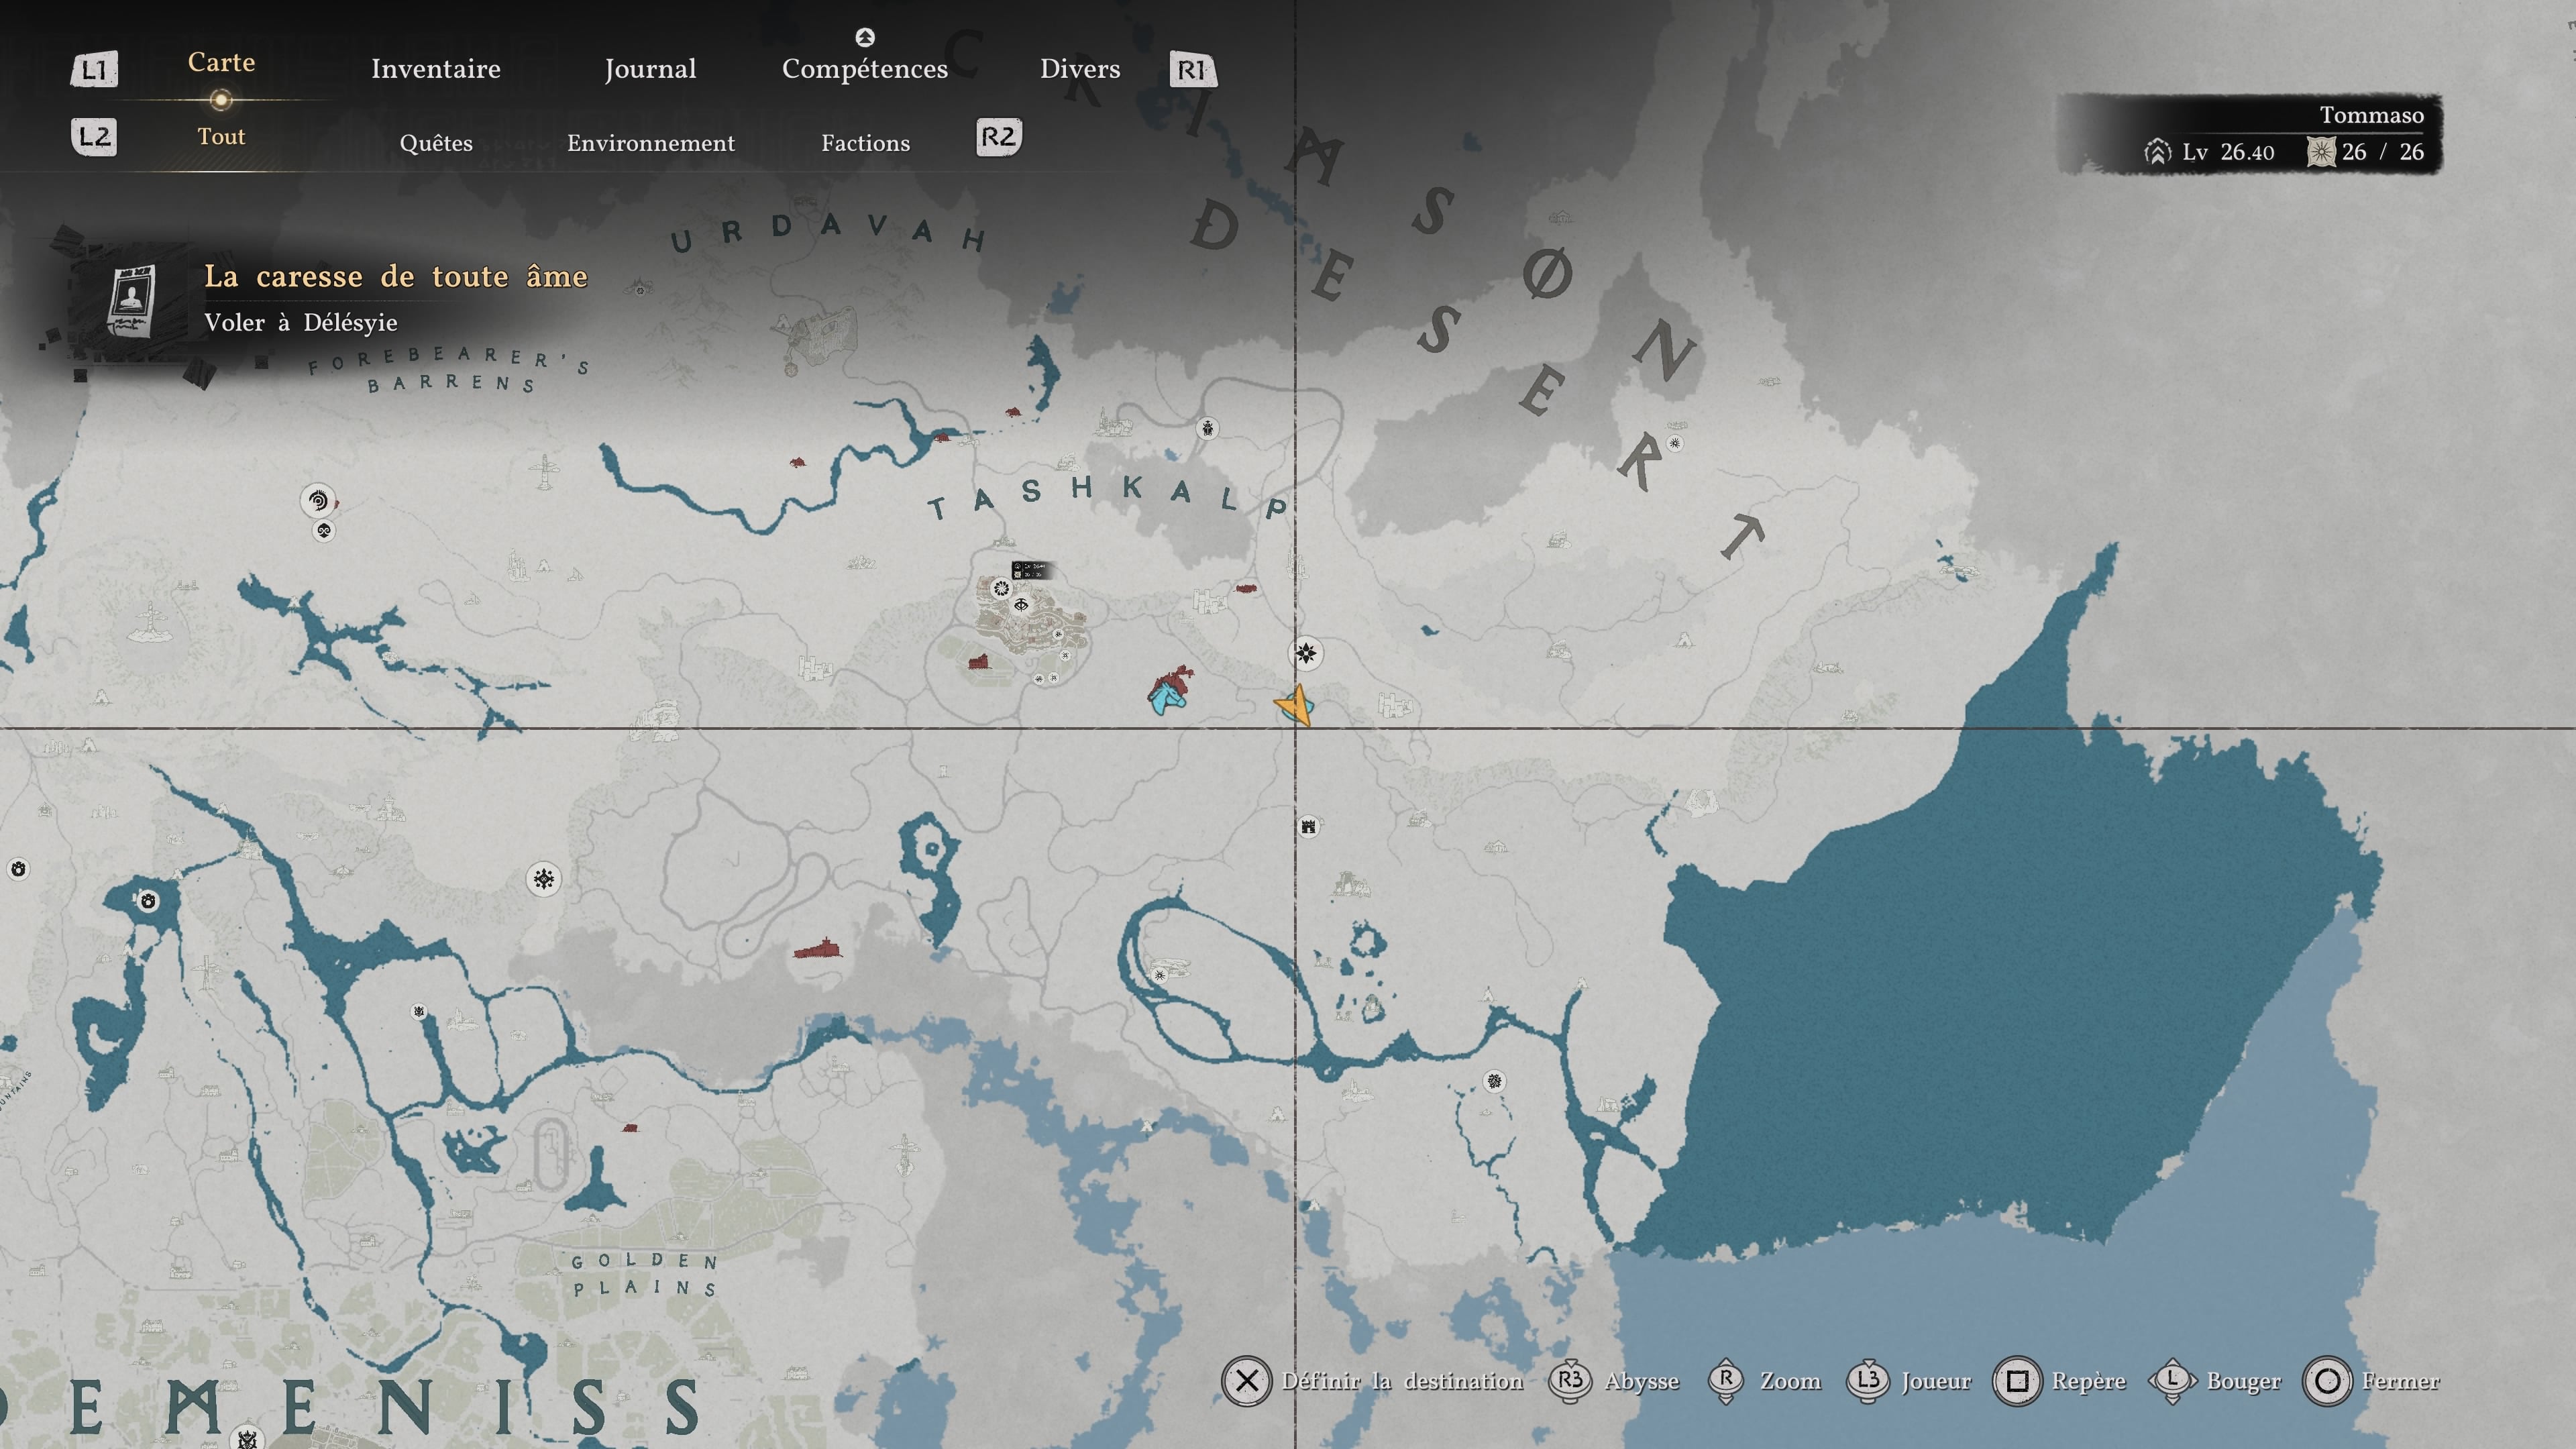The image size is (2576, 1449).
Task: Select the icon beside the Crimson Desert T
Action: pyautogui.click(x=1675, y=443)
